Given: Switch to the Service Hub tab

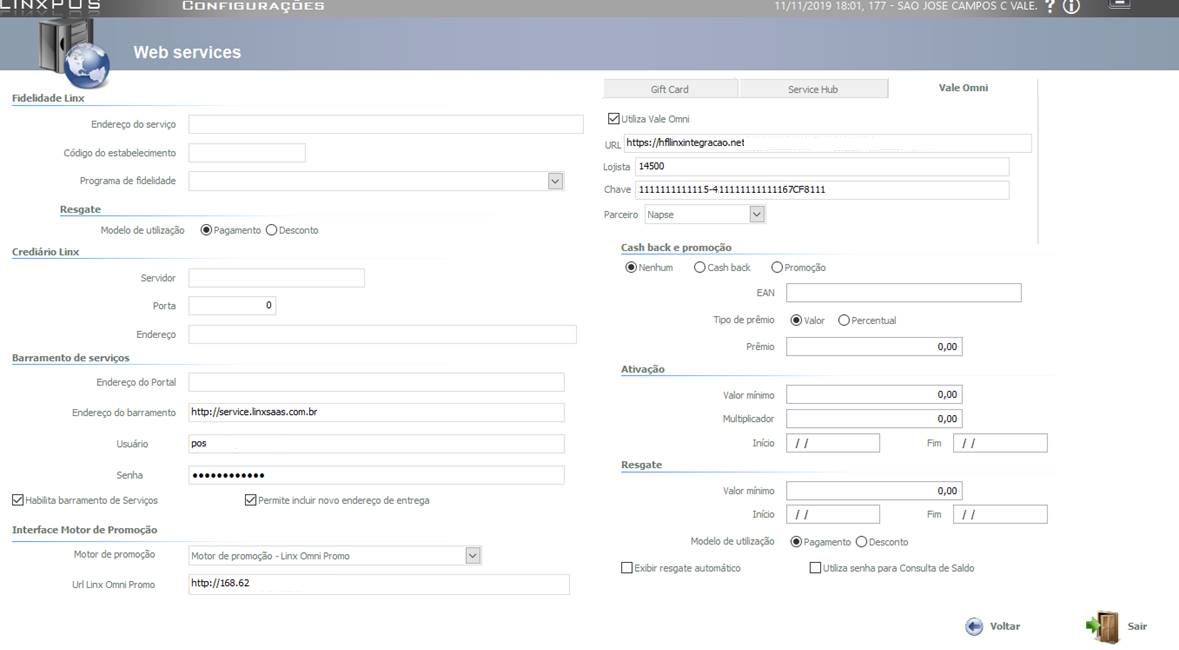Looking at the screenshot, I should pos(813,89).
